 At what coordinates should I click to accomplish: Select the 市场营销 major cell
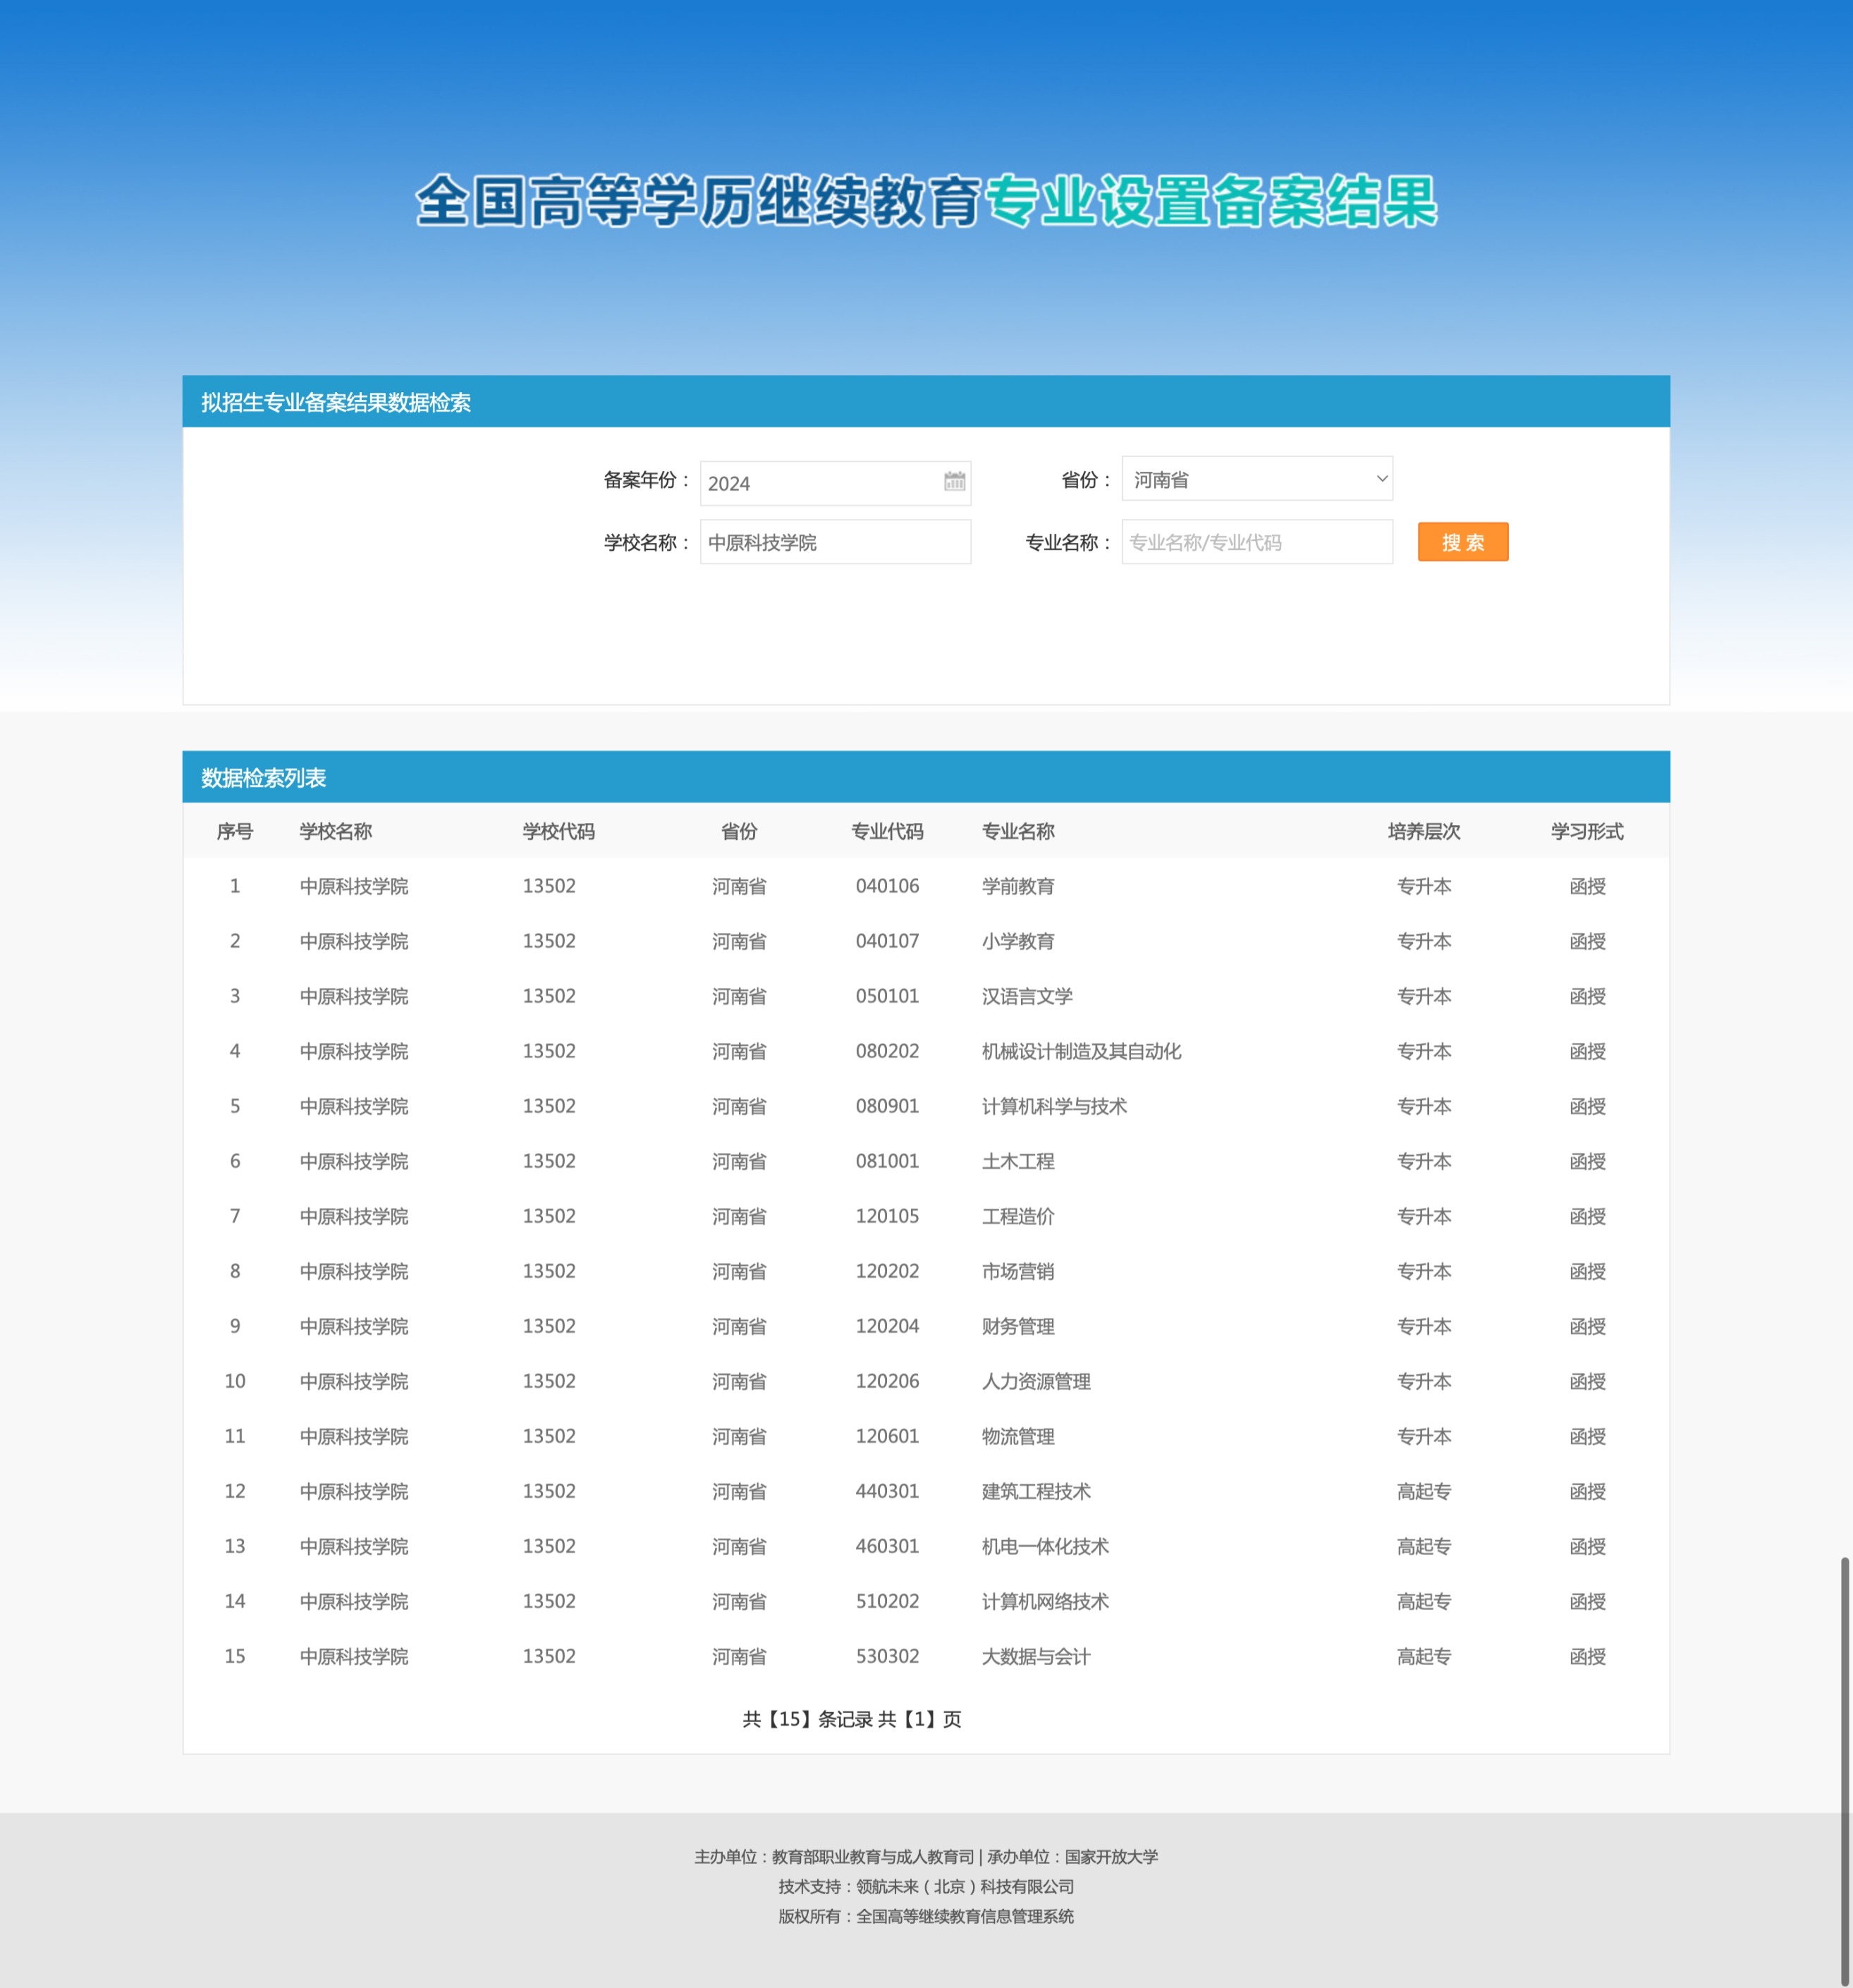click(1018, 1272)
